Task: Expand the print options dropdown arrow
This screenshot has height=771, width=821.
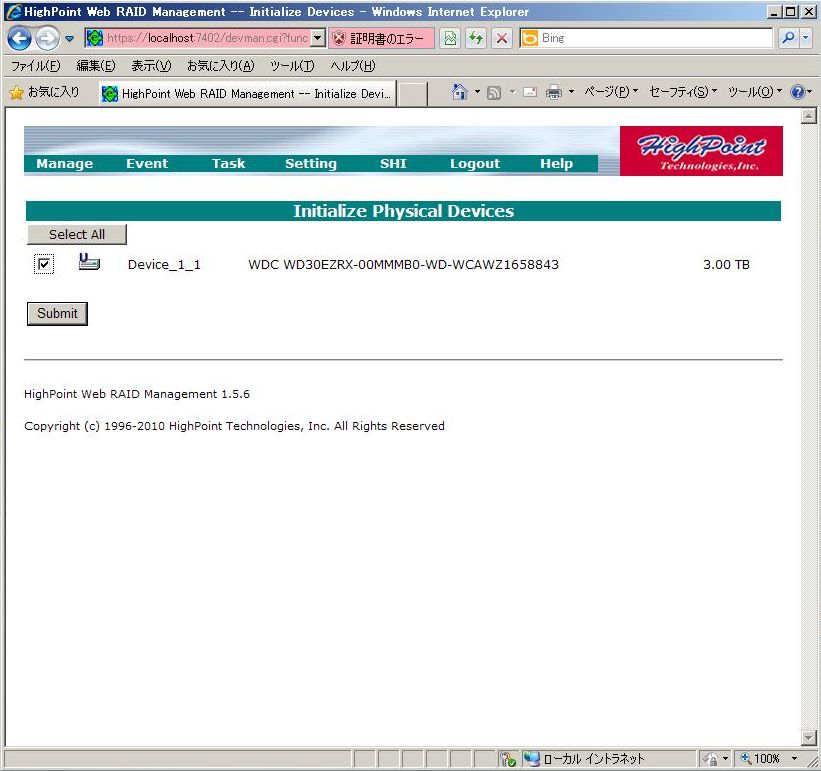Action: [x=571, y=92]
